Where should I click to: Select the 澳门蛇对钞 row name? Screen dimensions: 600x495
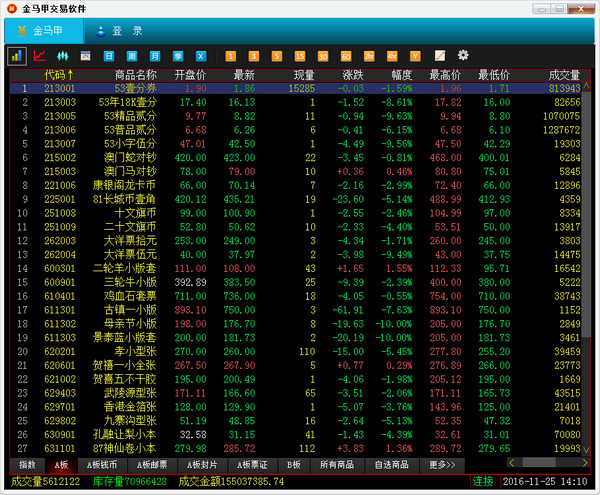click(x=130, y=158)
